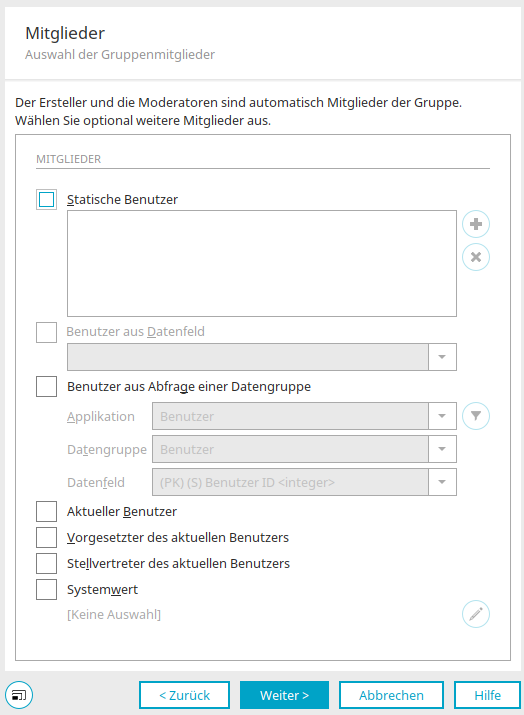The width and height of the screenshot is (524, 715).
Task: Open the filter icon beside Applikation
Action: tap(476, 416)
